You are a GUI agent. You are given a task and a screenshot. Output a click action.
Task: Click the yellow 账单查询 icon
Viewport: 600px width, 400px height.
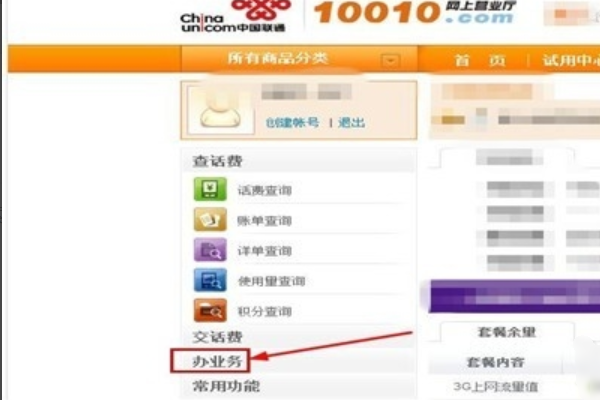[210, 219]
